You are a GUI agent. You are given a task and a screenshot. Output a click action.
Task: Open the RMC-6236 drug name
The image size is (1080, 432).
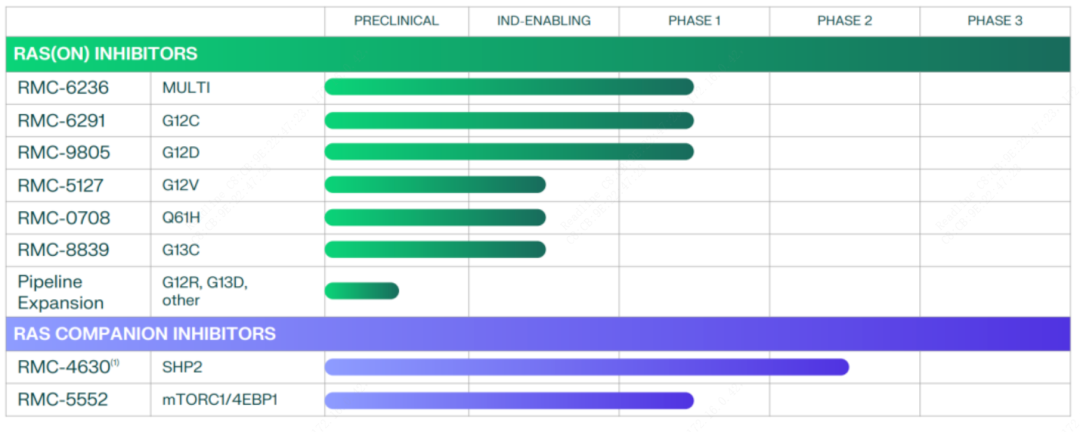pos(63,88)
